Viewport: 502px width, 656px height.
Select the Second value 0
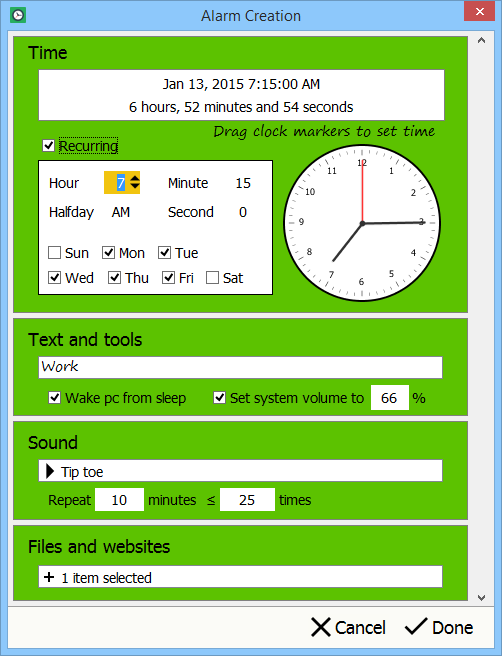[x=243, y=212]
